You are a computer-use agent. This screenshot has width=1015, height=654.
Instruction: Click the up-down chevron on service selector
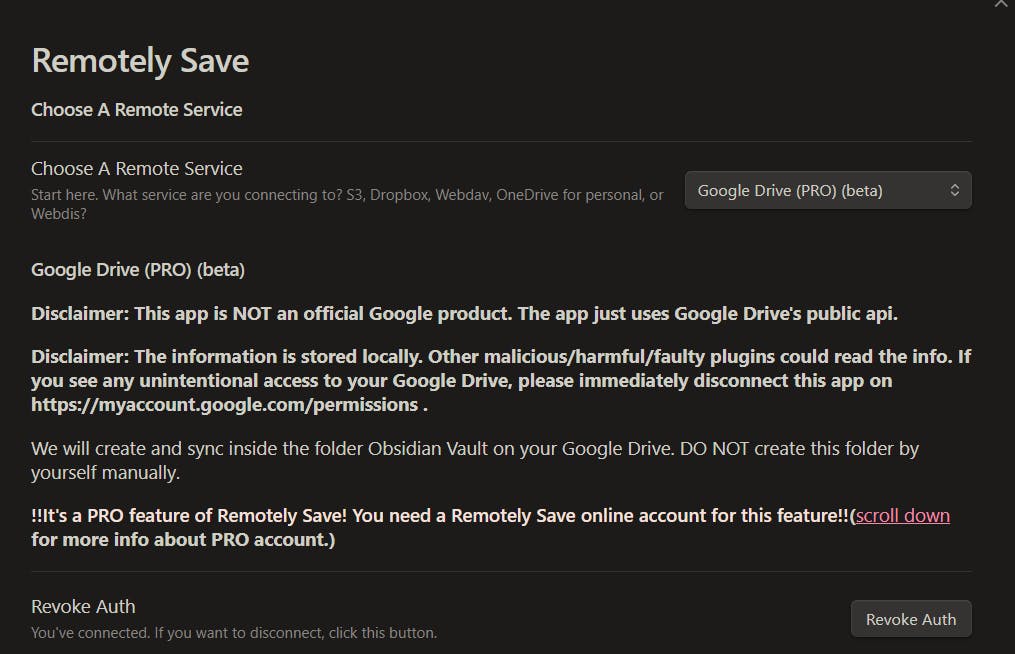point(955,190)
